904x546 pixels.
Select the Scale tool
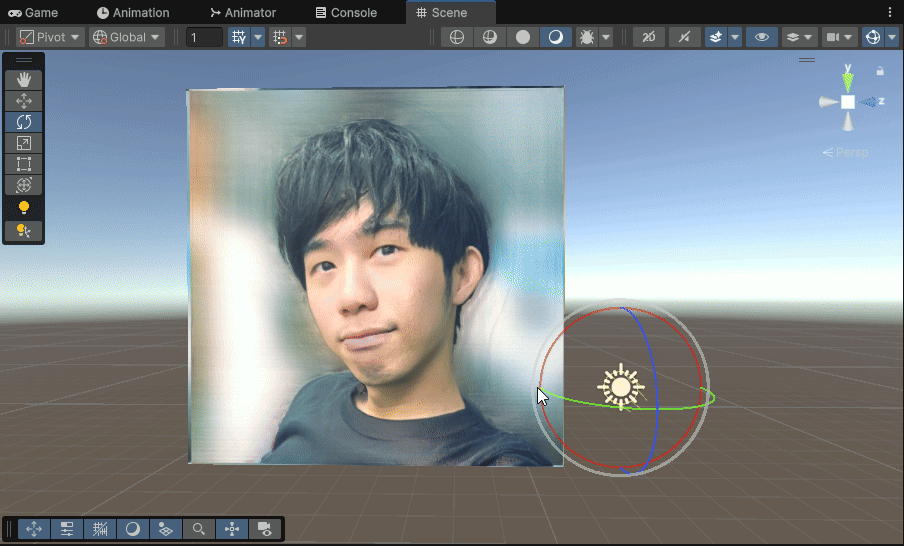pos(24,143)
